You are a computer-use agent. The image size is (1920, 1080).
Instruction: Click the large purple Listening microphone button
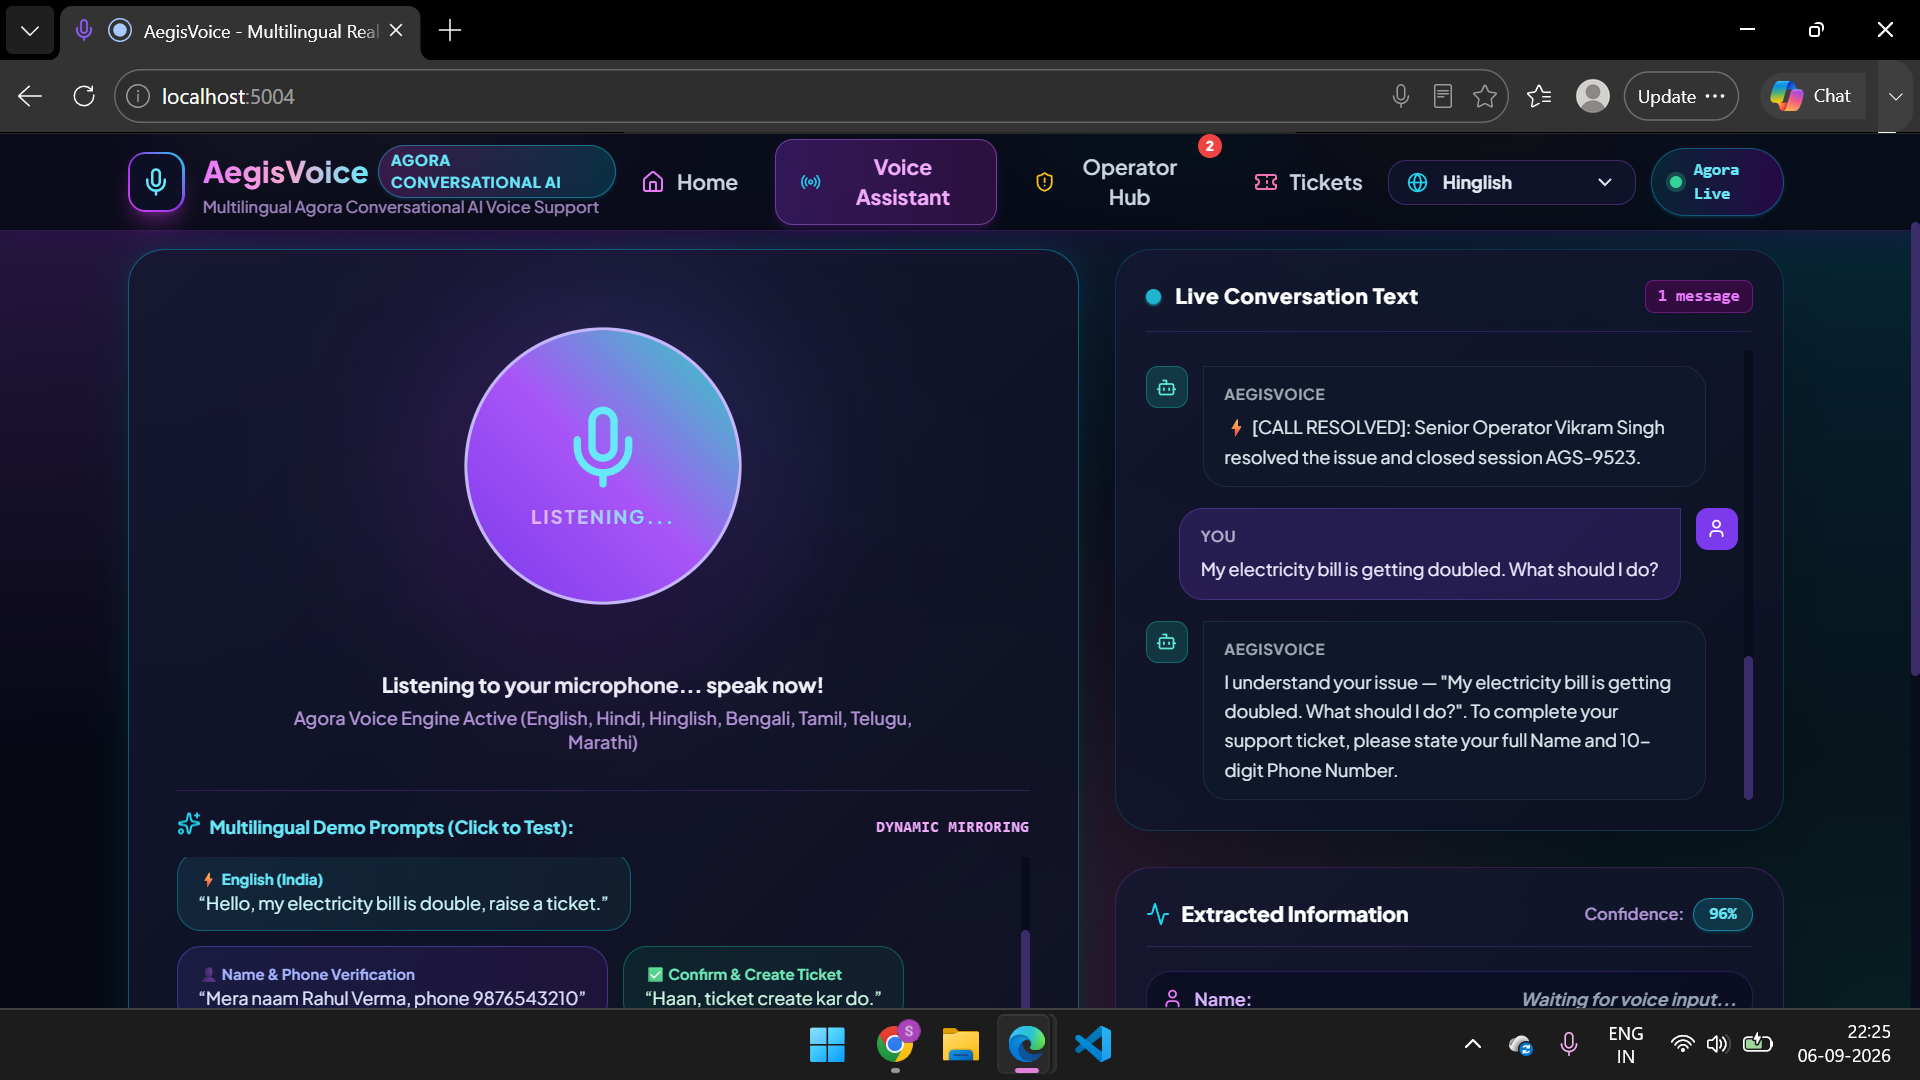tap(602, 466)
